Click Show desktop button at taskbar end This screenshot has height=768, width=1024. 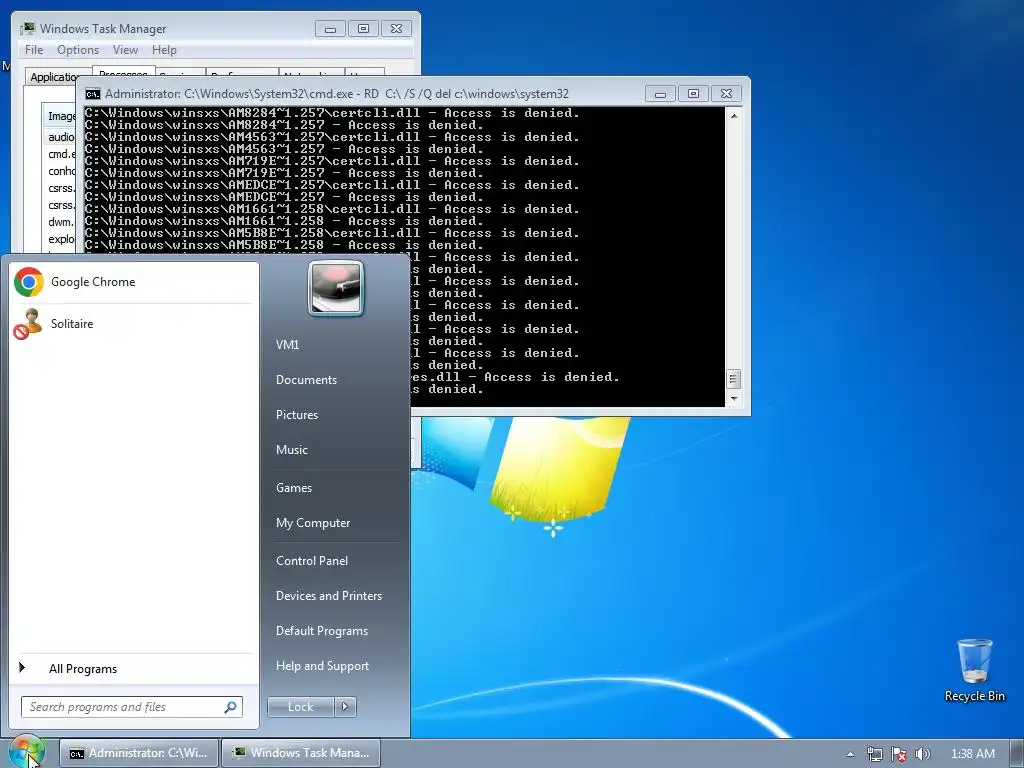click(1018, 754)
